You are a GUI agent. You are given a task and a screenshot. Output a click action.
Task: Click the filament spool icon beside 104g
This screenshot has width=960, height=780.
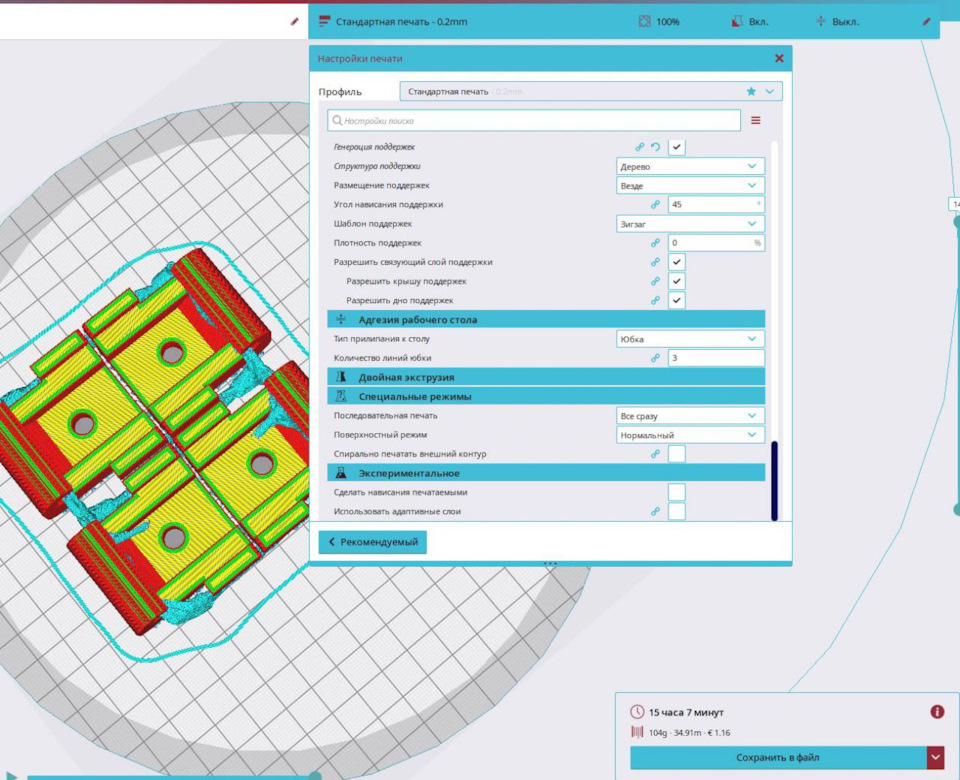pos(637,732)
